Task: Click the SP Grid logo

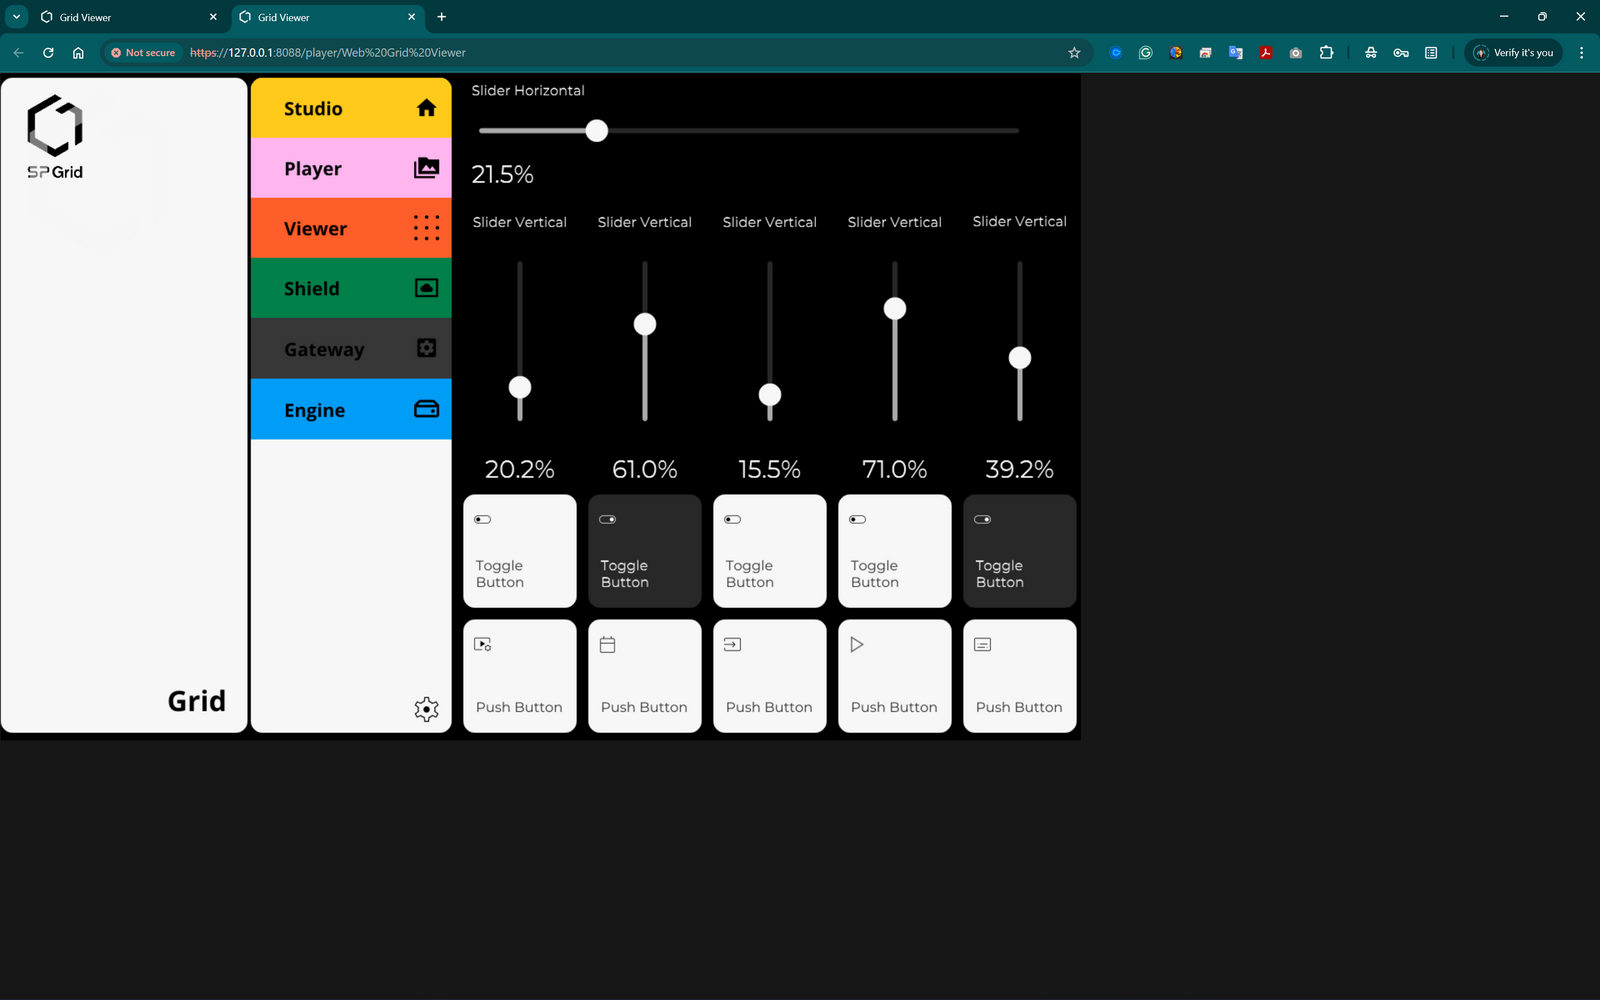Action: pyautogui.click(x=55, y=137)
